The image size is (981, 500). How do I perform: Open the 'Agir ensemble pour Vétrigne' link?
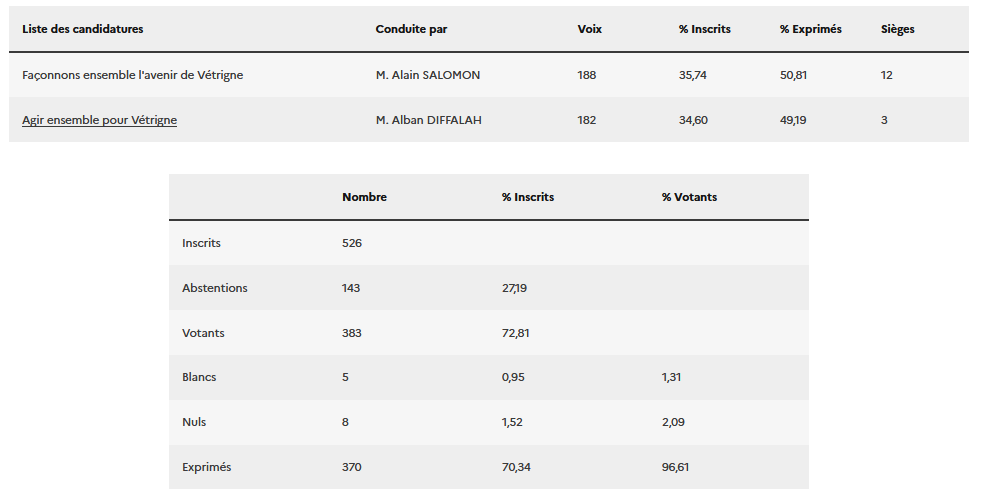click(99, 120)
